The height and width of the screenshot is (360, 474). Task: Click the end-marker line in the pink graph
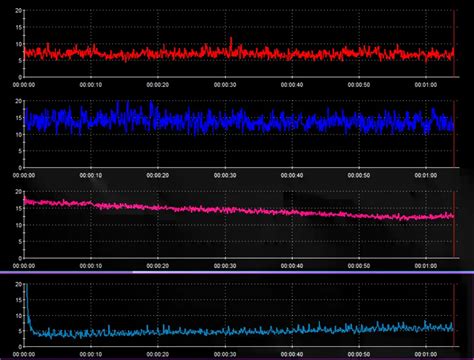click(x=454, y=224)
